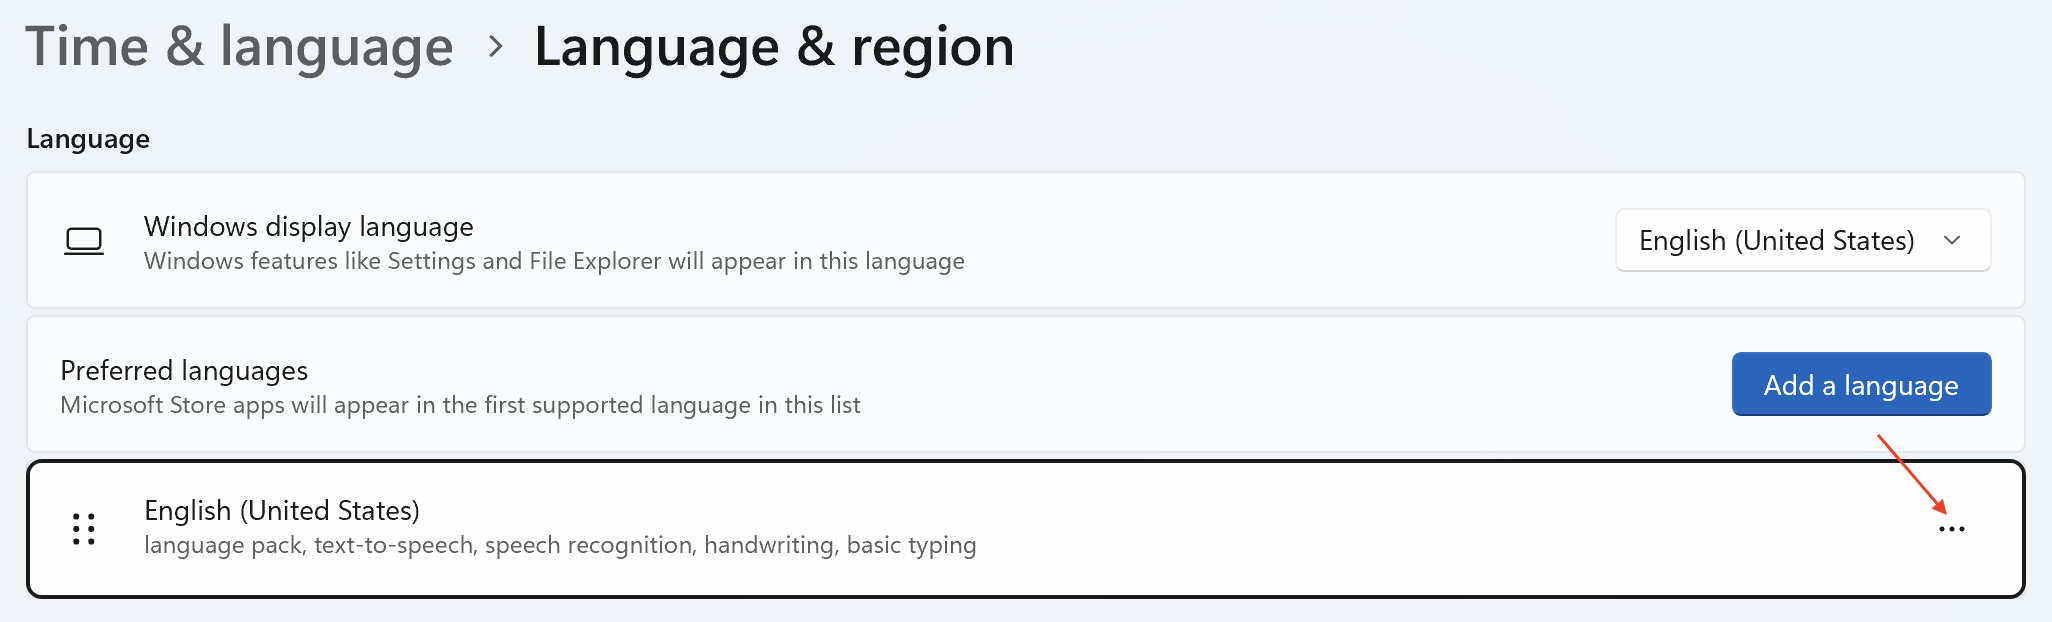
Task: Select the Preferred languages row
Action: pyautogui.click(x=1026, y=384)
